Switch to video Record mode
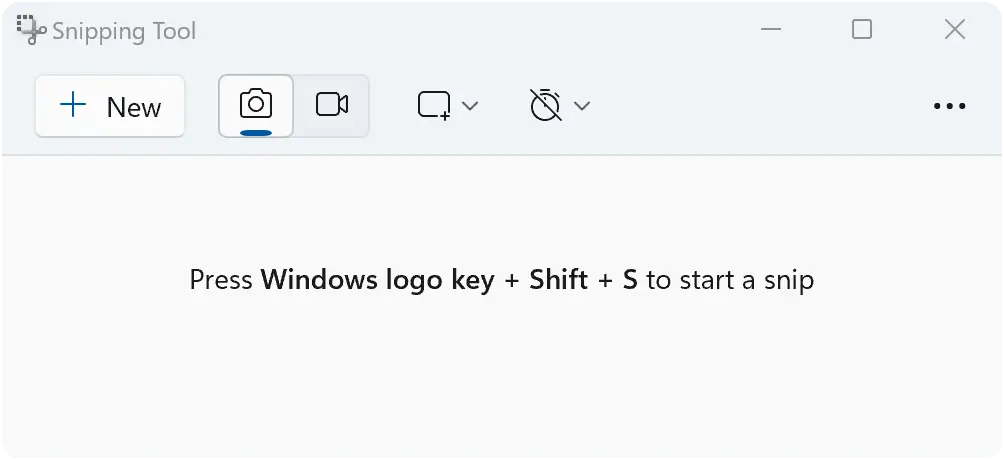1004x460 pixels. pyautogui.click(x=332, y=106)
